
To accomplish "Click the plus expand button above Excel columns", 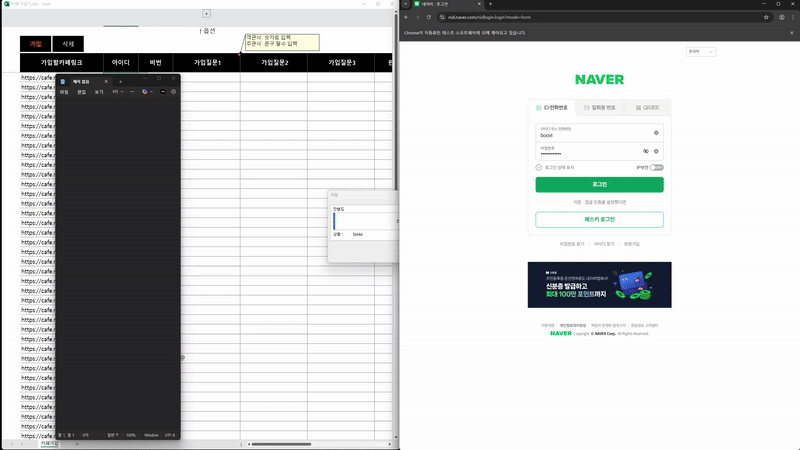I will pyautogui.click(x=206, y=14).
